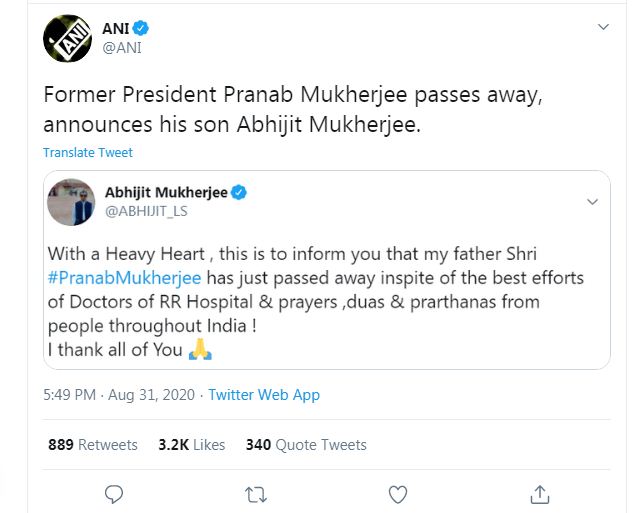This screenshot has width=638, height=513.
Task: View the 889 Retweets list
Action: [x=93, y=444]
